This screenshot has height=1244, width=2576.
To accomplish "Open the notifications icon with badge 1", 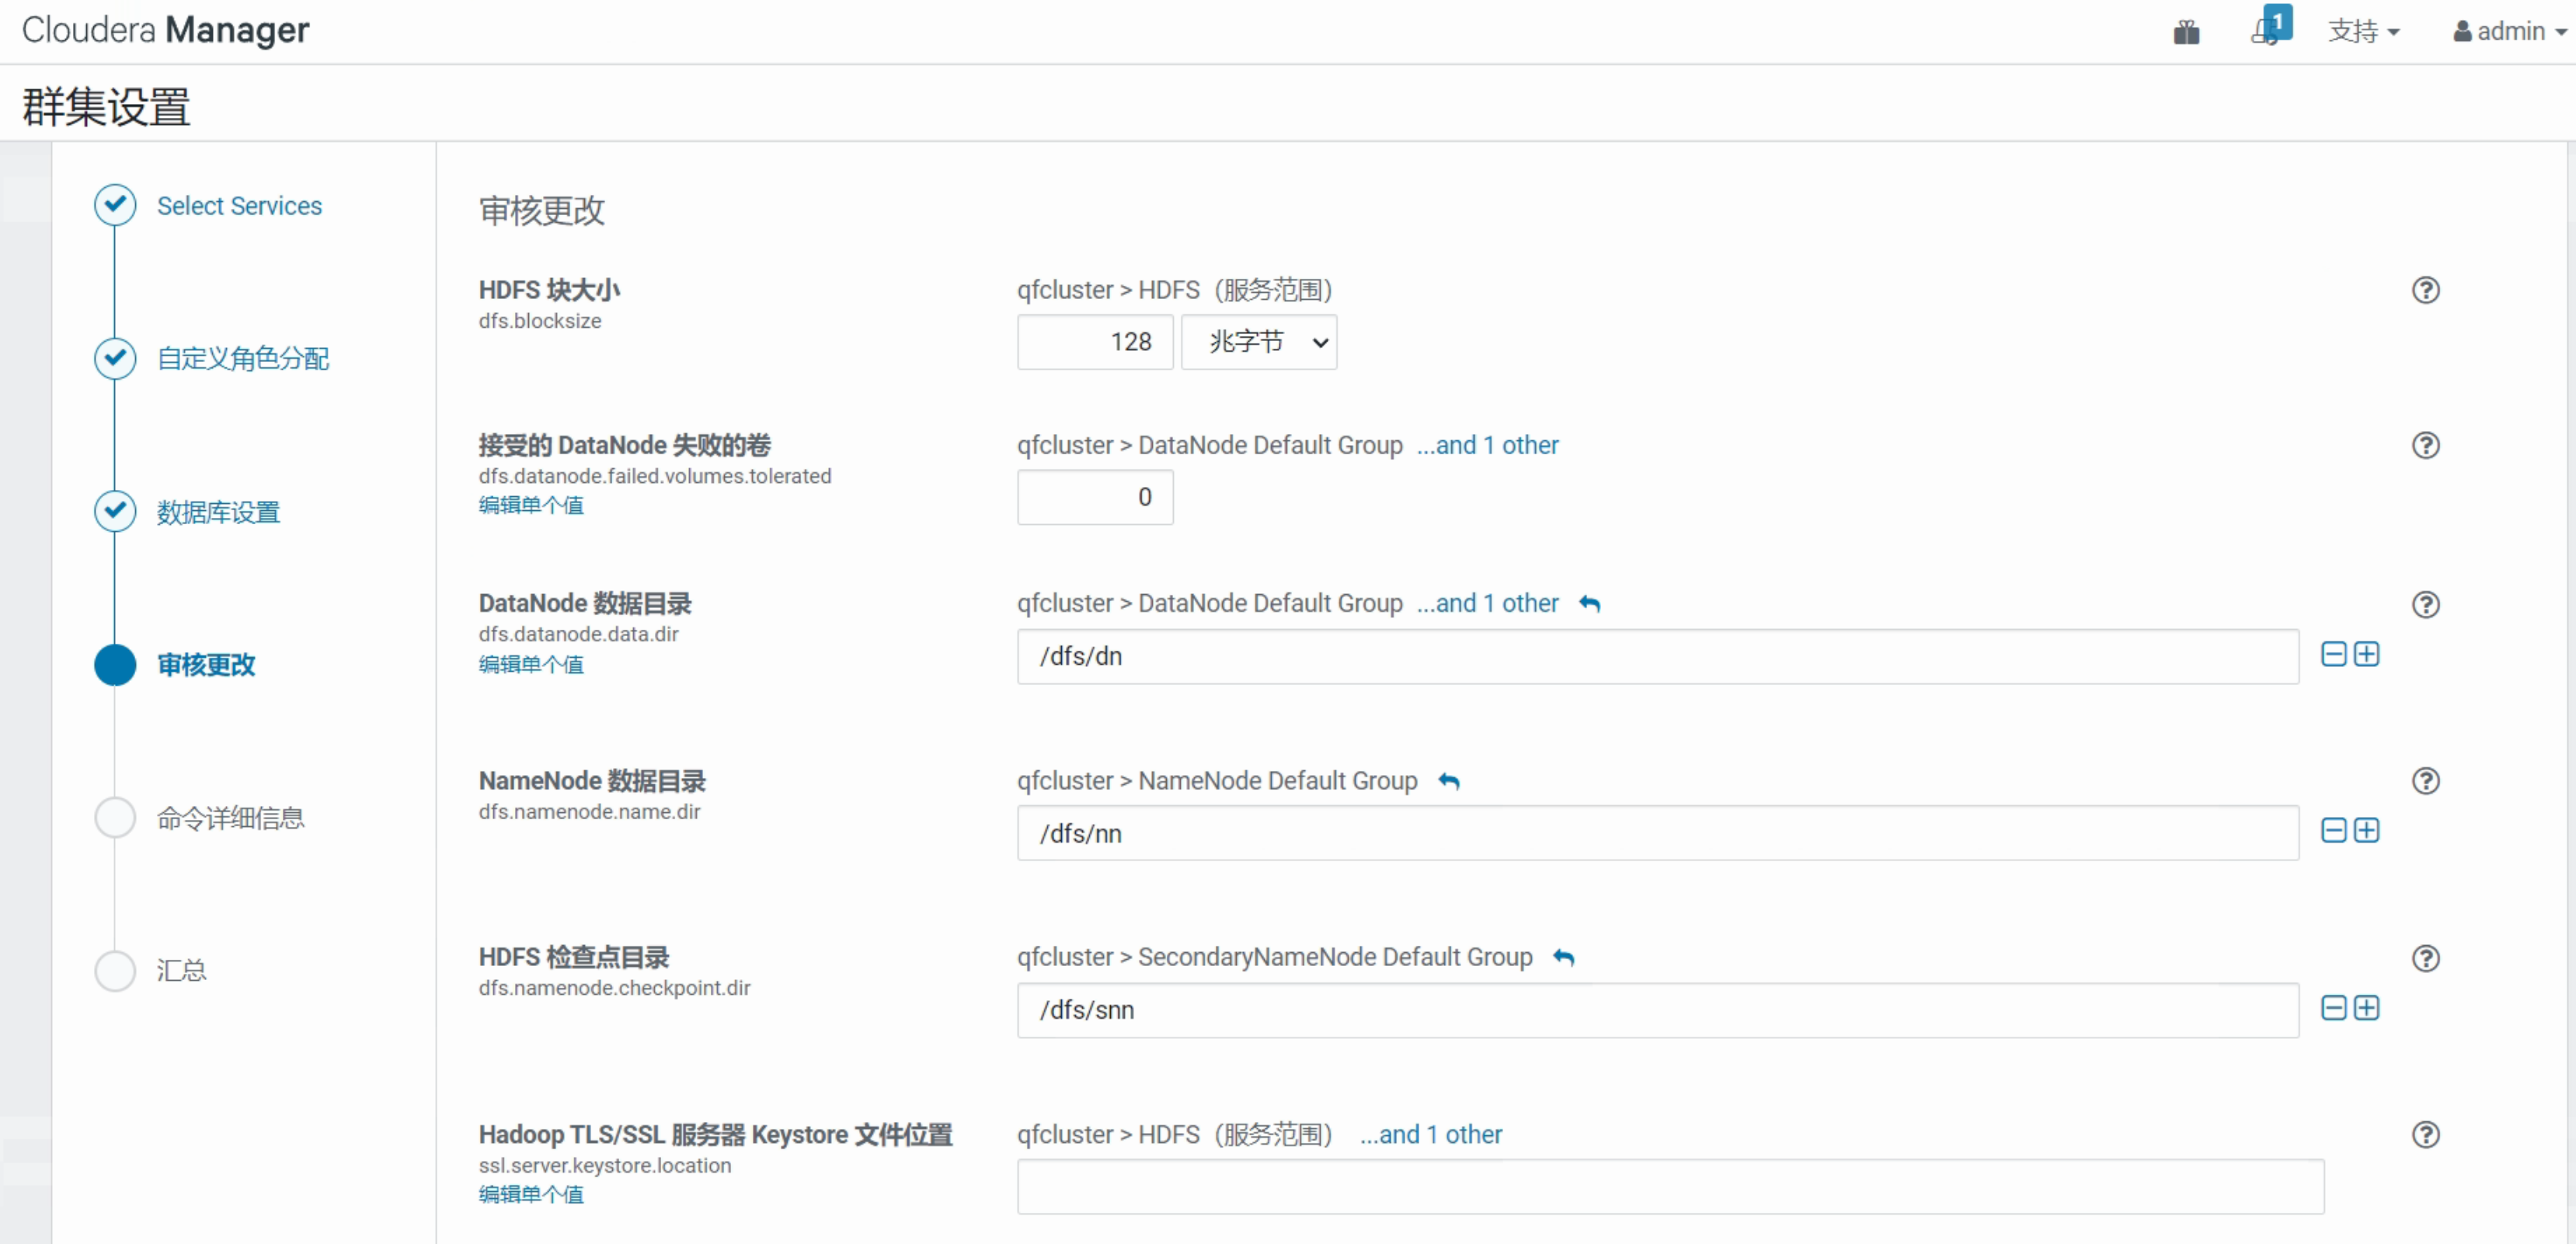I will 2268,30.
